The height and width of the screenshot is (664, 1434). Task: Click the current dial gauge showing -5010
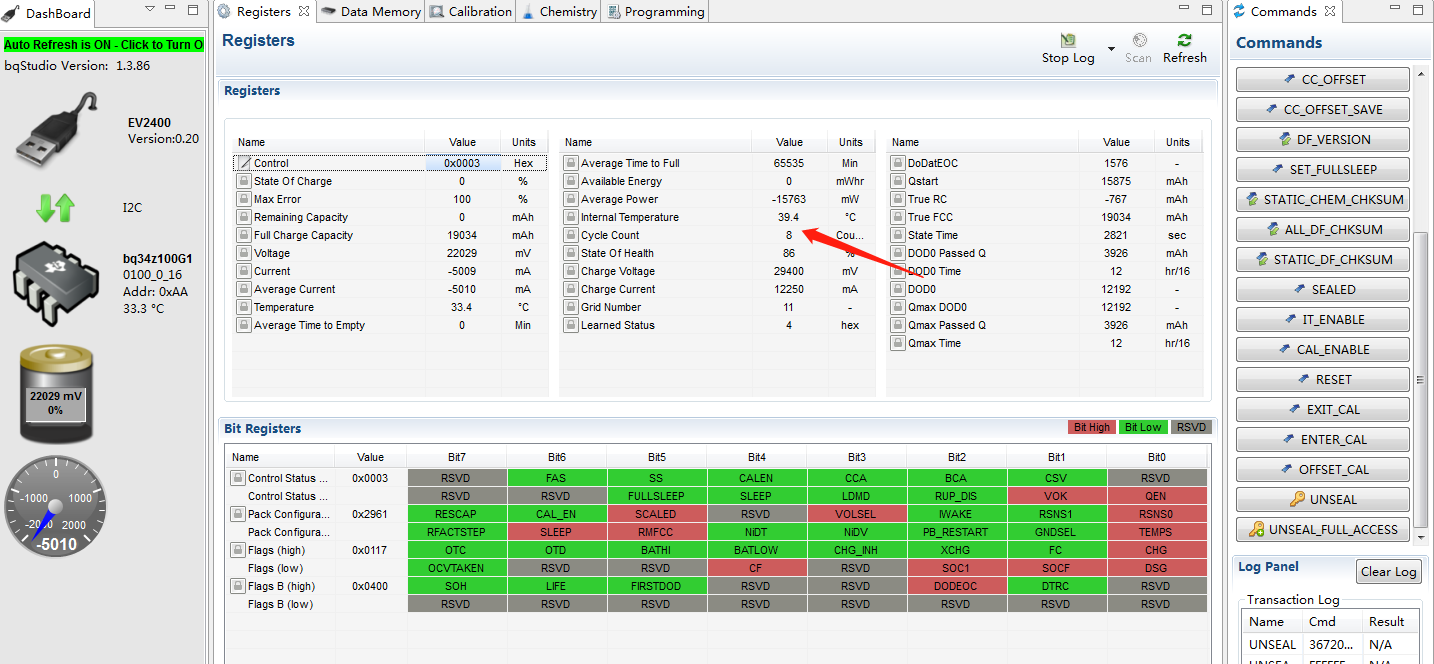coord(56,506)
